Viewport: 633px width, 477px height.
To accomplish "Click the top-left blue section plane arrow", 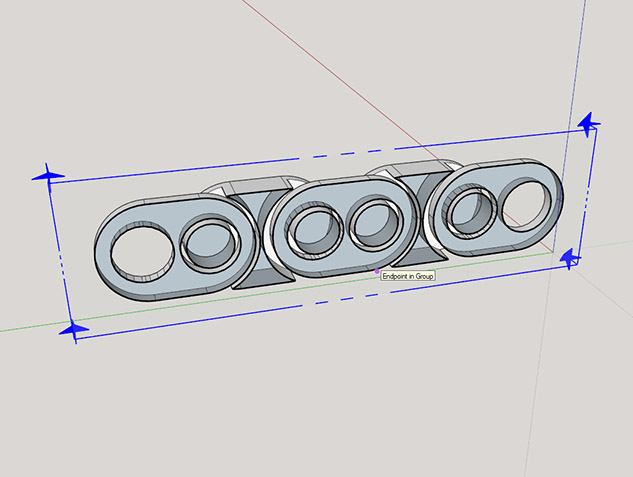I will tap(48, 176).
